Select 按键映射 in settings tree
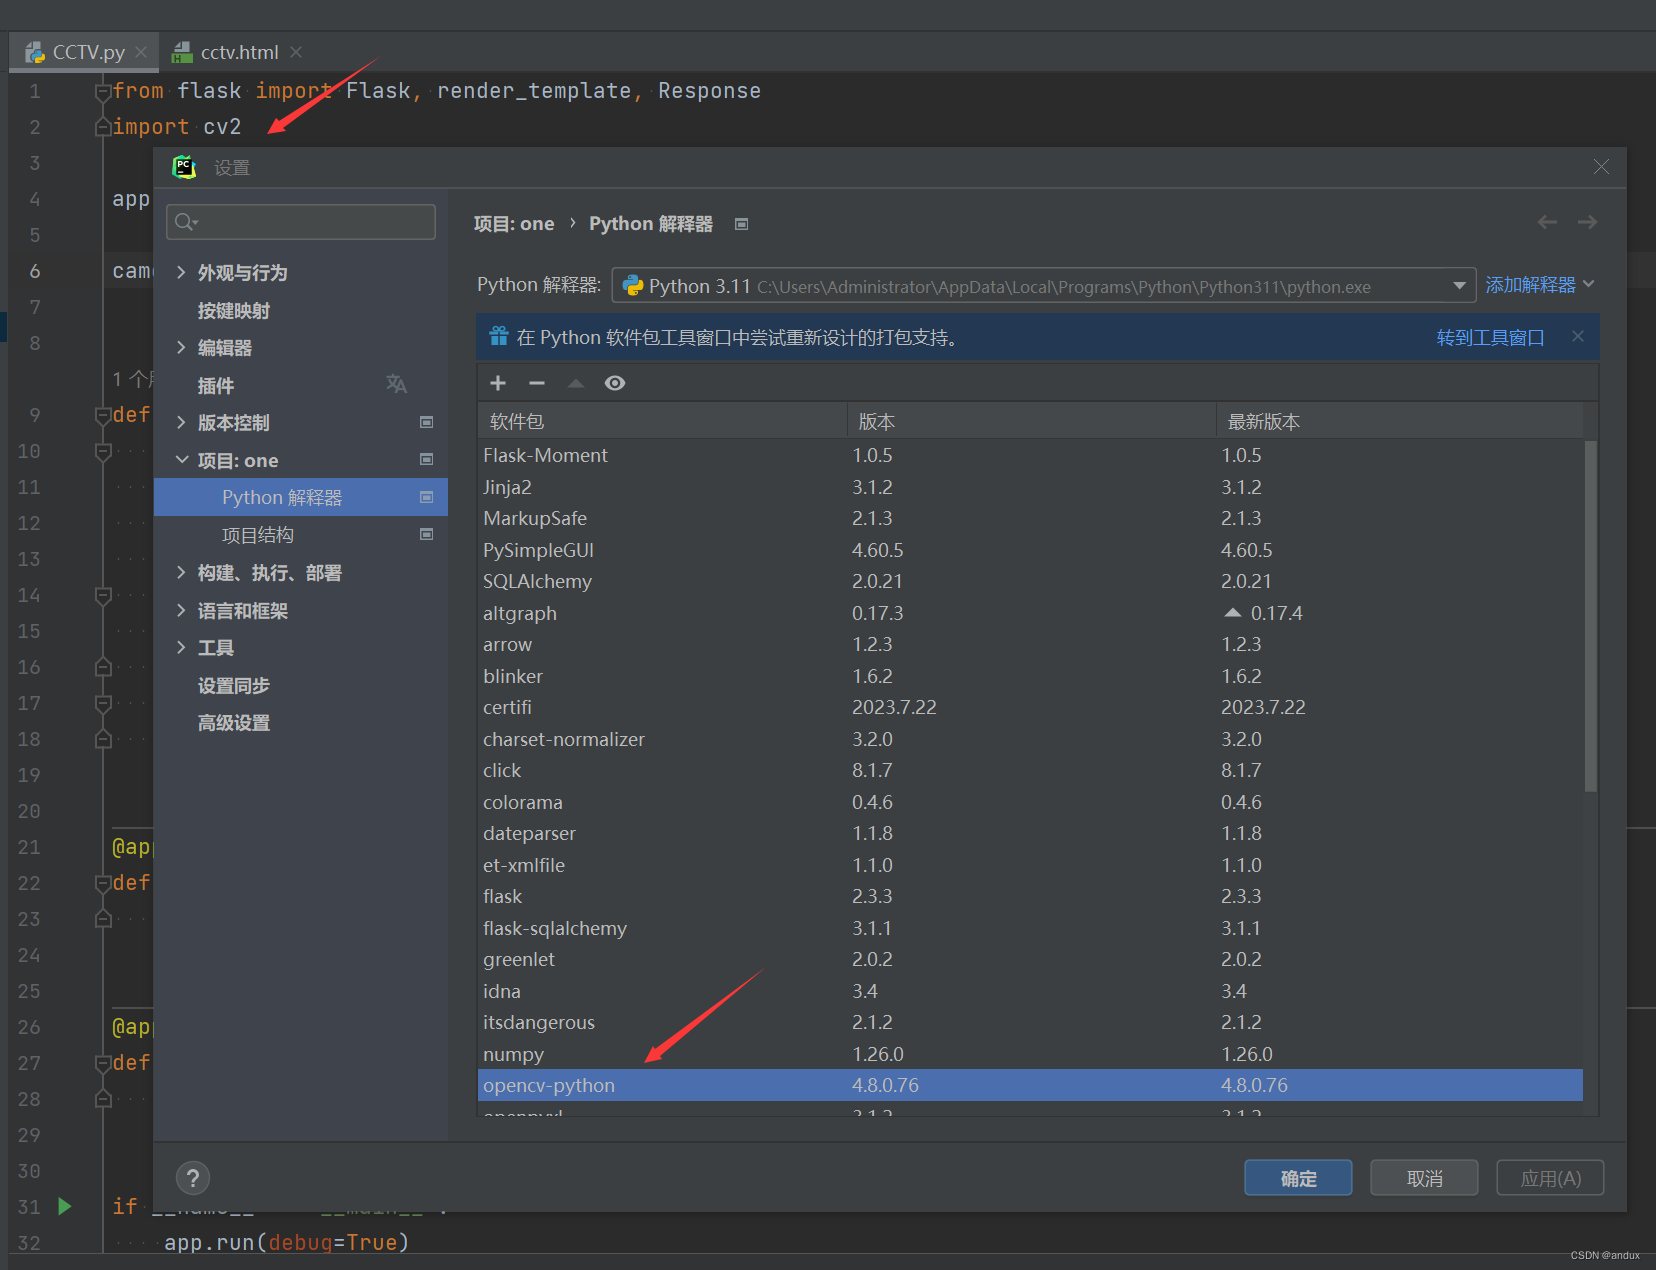 click(x=234, y=310)
